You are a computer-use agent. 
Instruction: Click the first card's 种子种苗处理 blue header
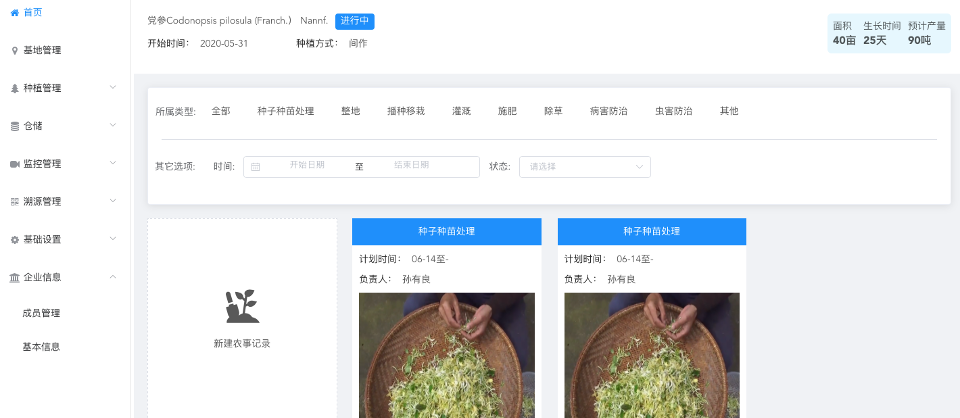click(x=447, y=231)
